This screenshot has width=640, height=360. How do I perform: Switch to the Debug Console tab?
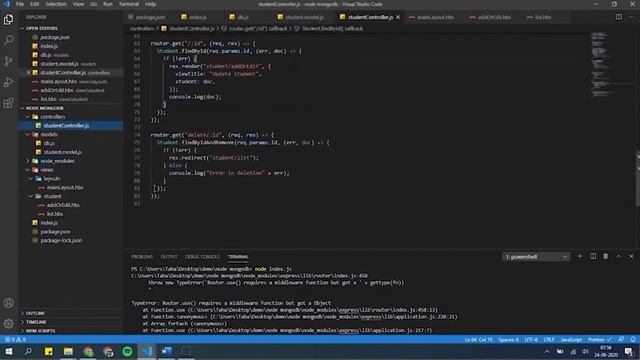(x=202, y=257)
